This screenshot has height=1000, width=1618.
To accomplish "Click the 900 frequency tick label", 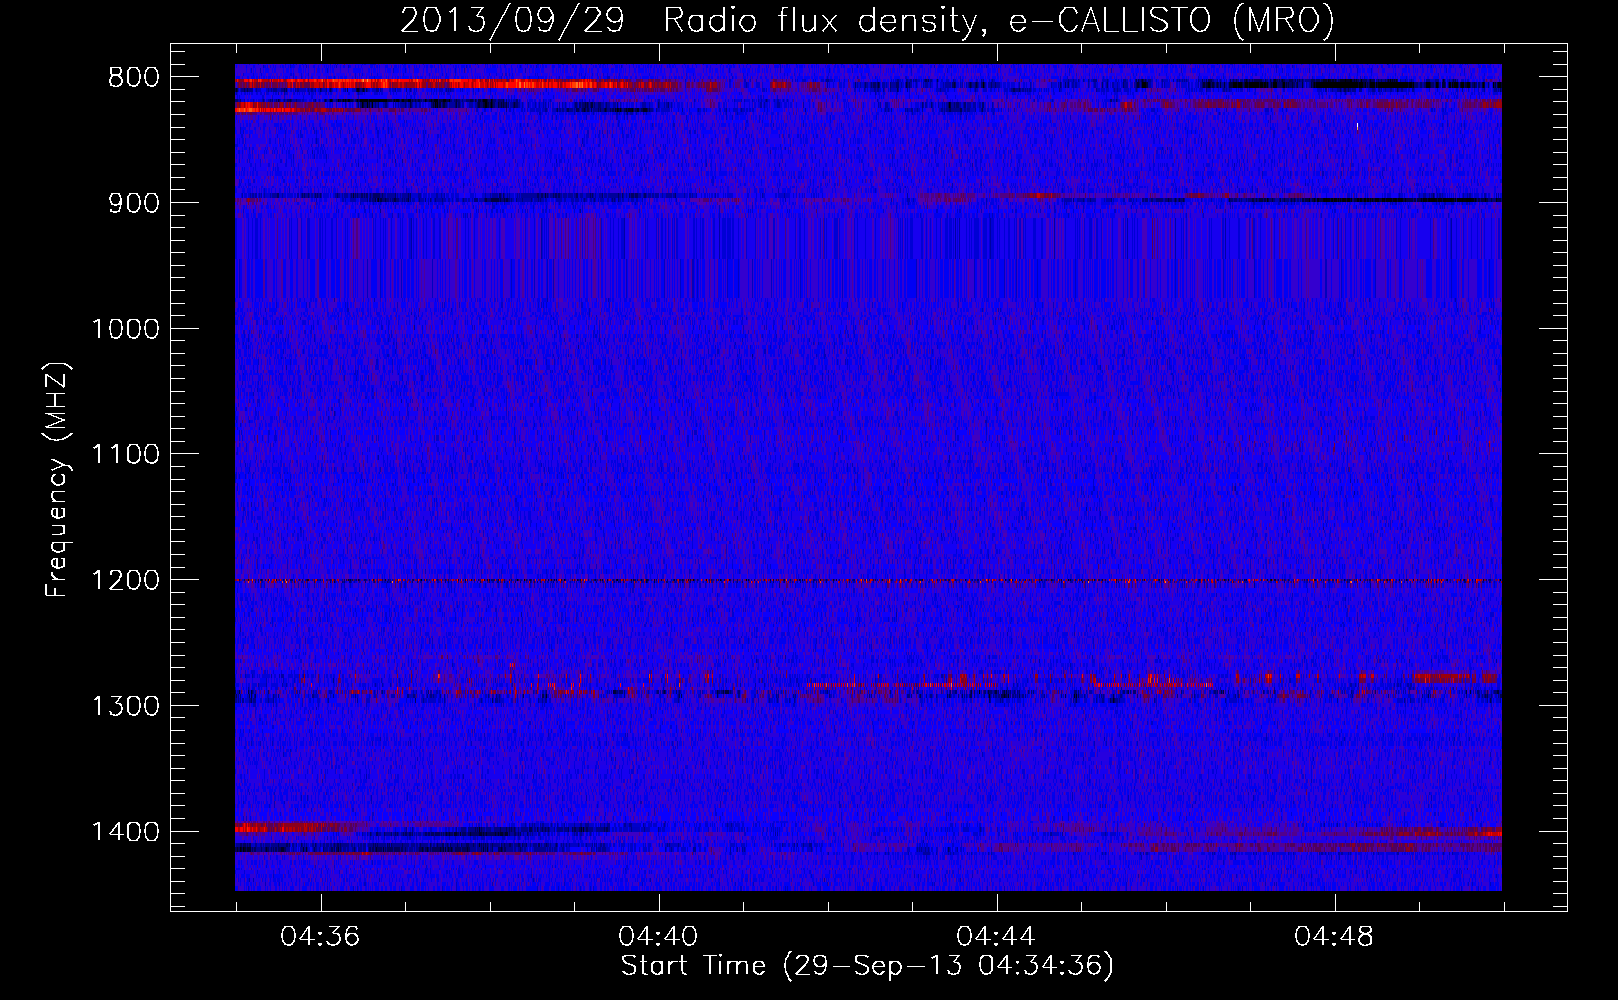I will tap(133, 203).
